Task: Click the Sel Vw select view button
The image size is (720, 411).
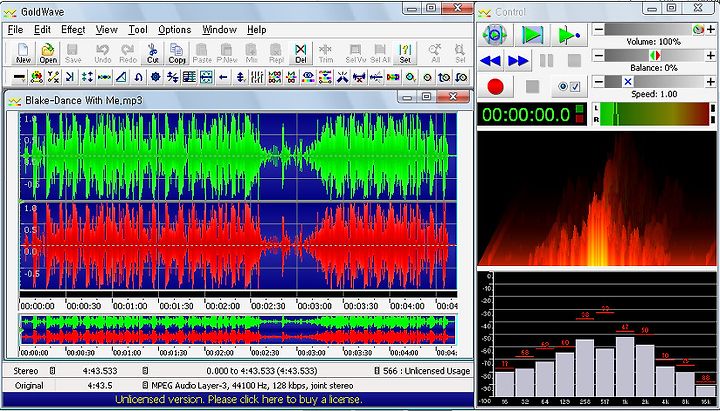Action: click(x=355, y=54)
